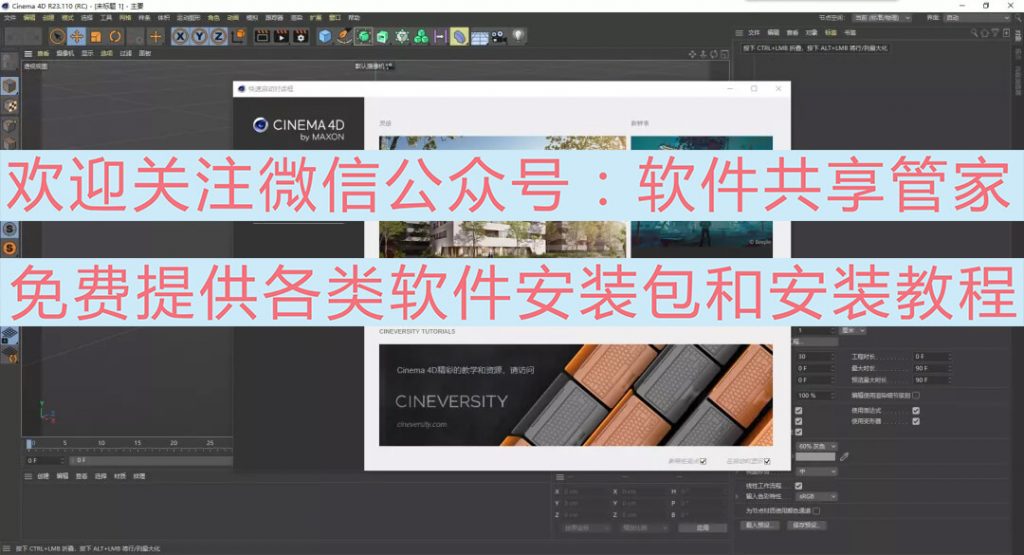Click the gray color swatch
This screenshot has height=555, width=1024.
point(816,457)
